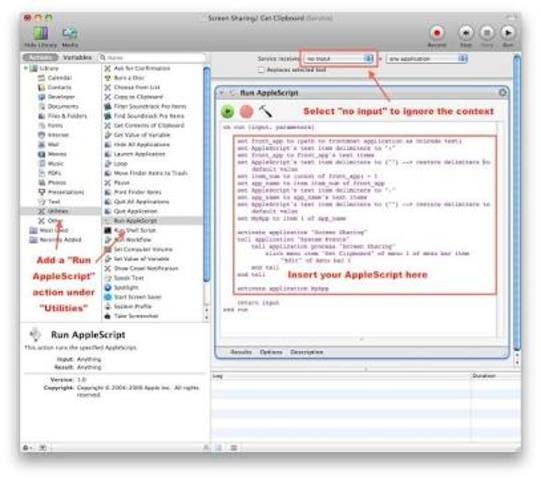Click the Spotlight action icon
The image size is (541, 480).
tap(108, 287)
